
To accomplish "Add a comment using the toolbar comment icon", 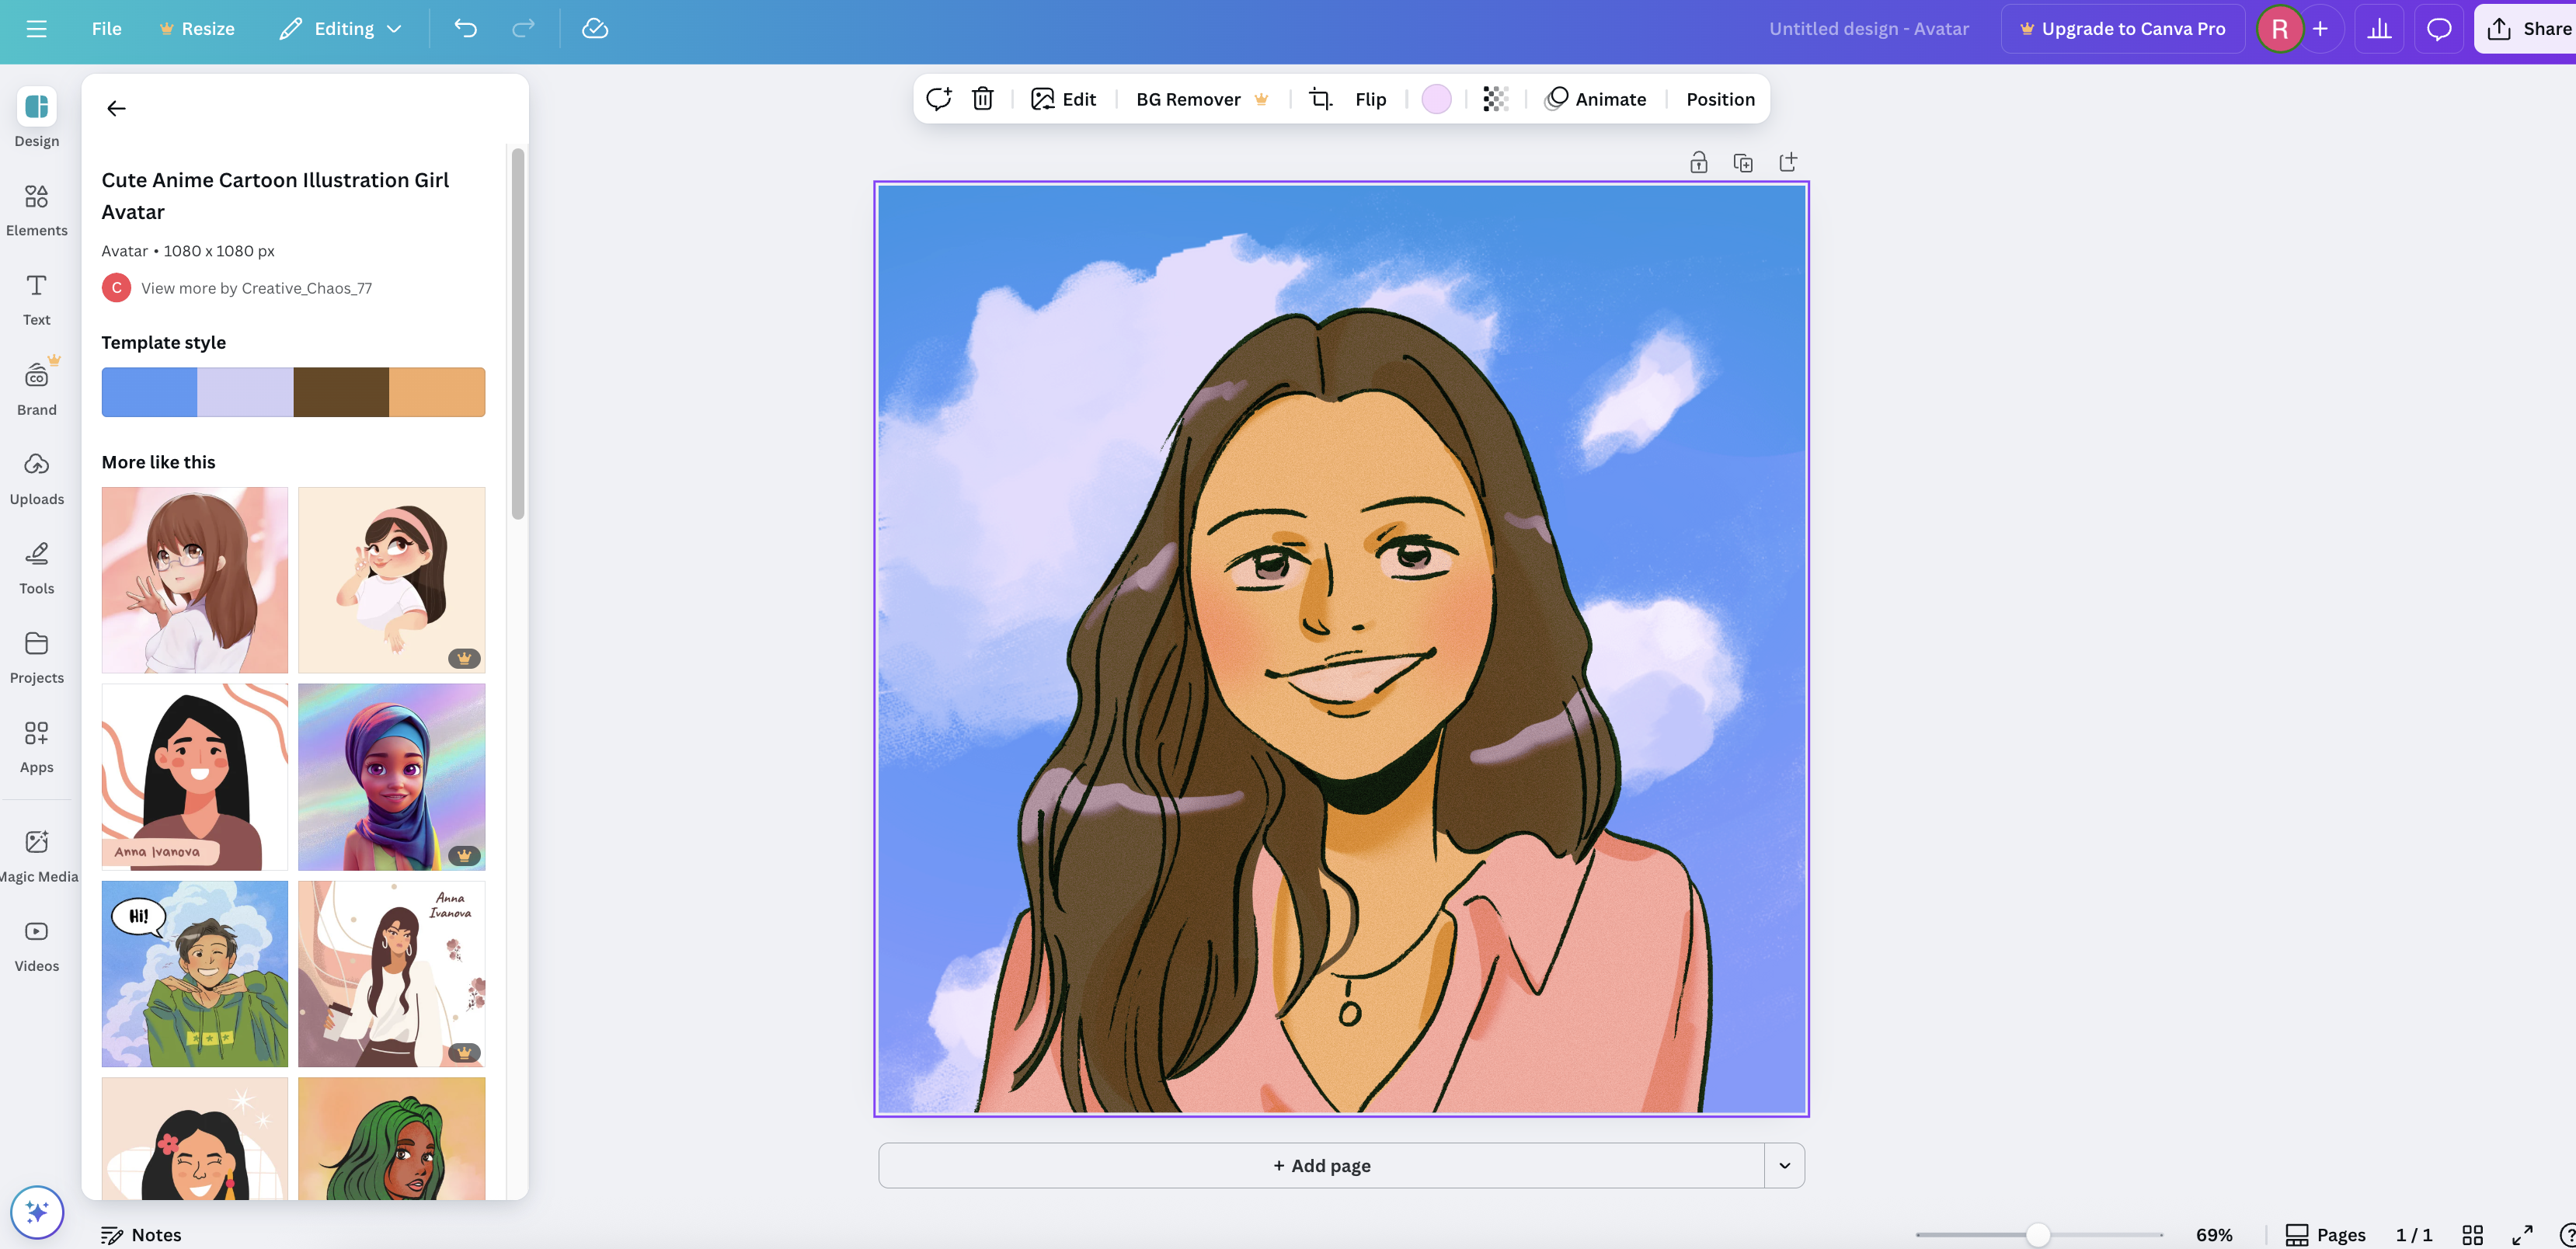I will pos(938,98).
